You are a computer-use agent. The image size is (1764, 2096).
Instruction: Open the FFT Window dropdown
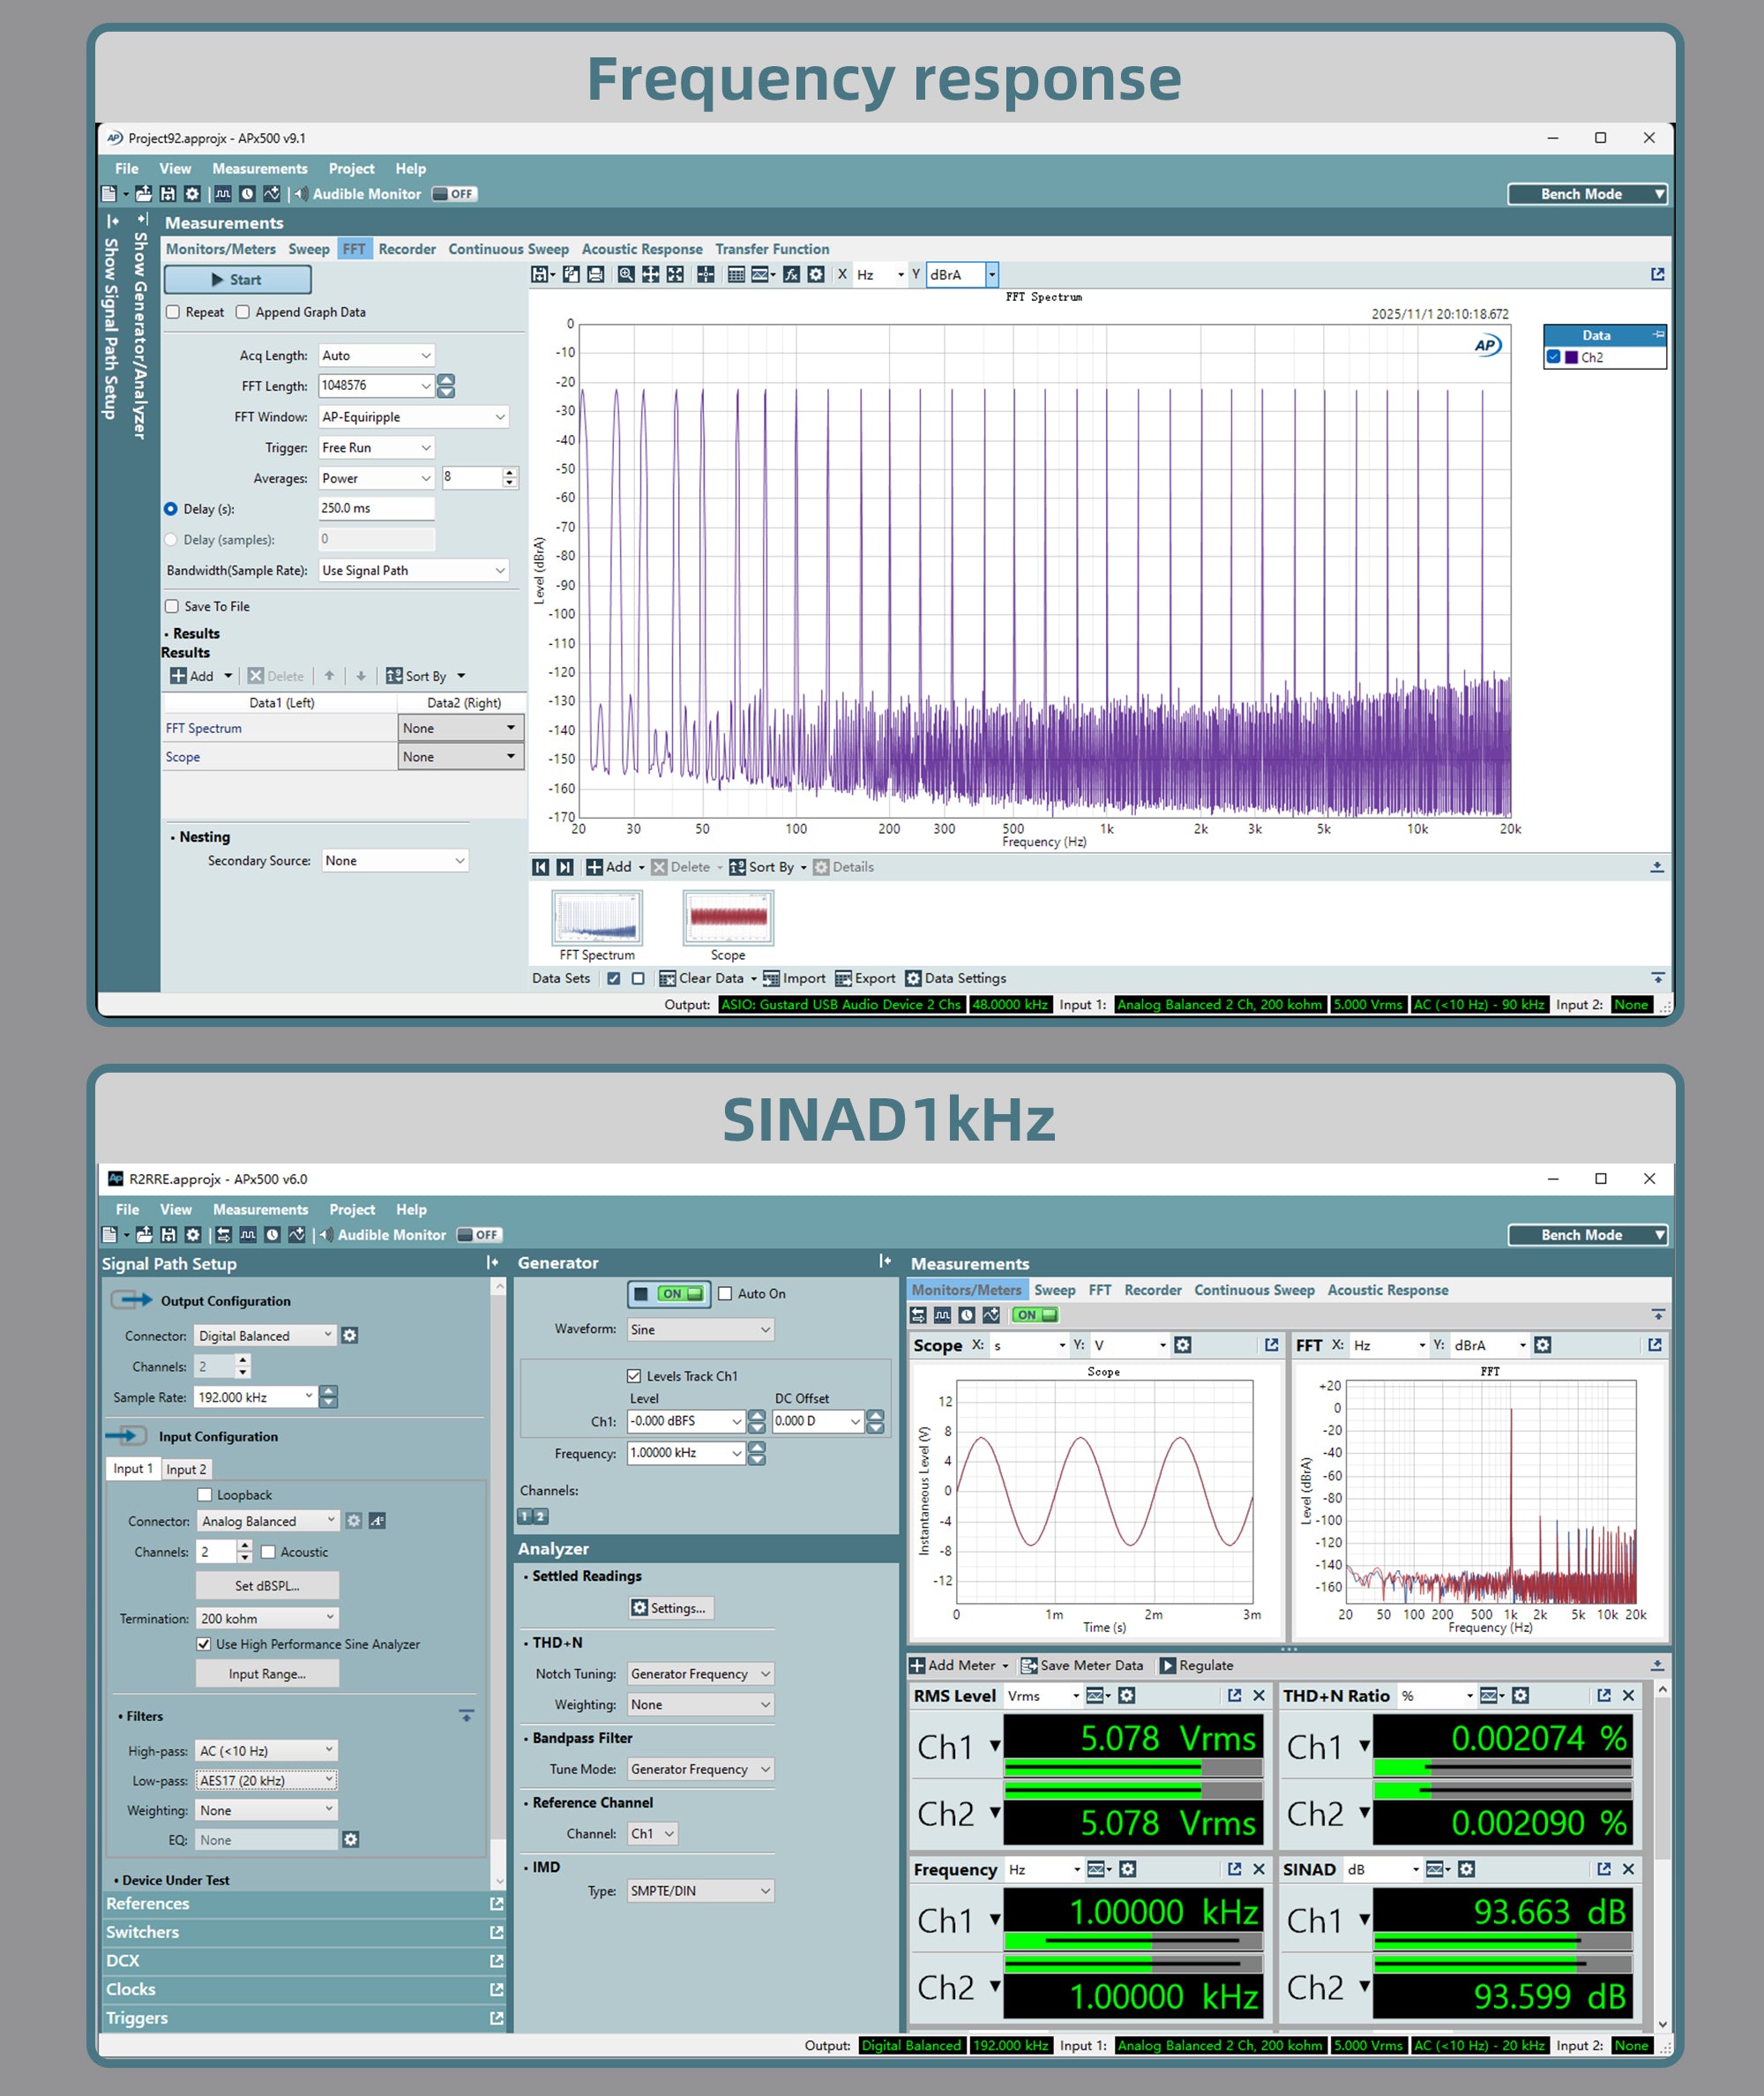click(413, 417)
